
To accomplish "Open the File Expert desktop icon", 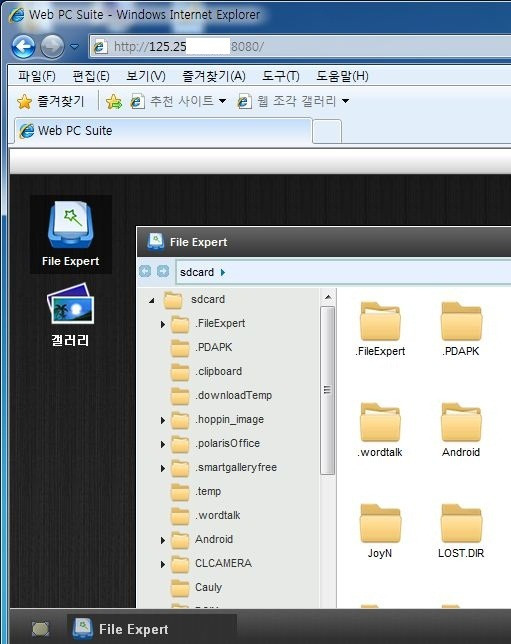I will click(x=71, y=234).
